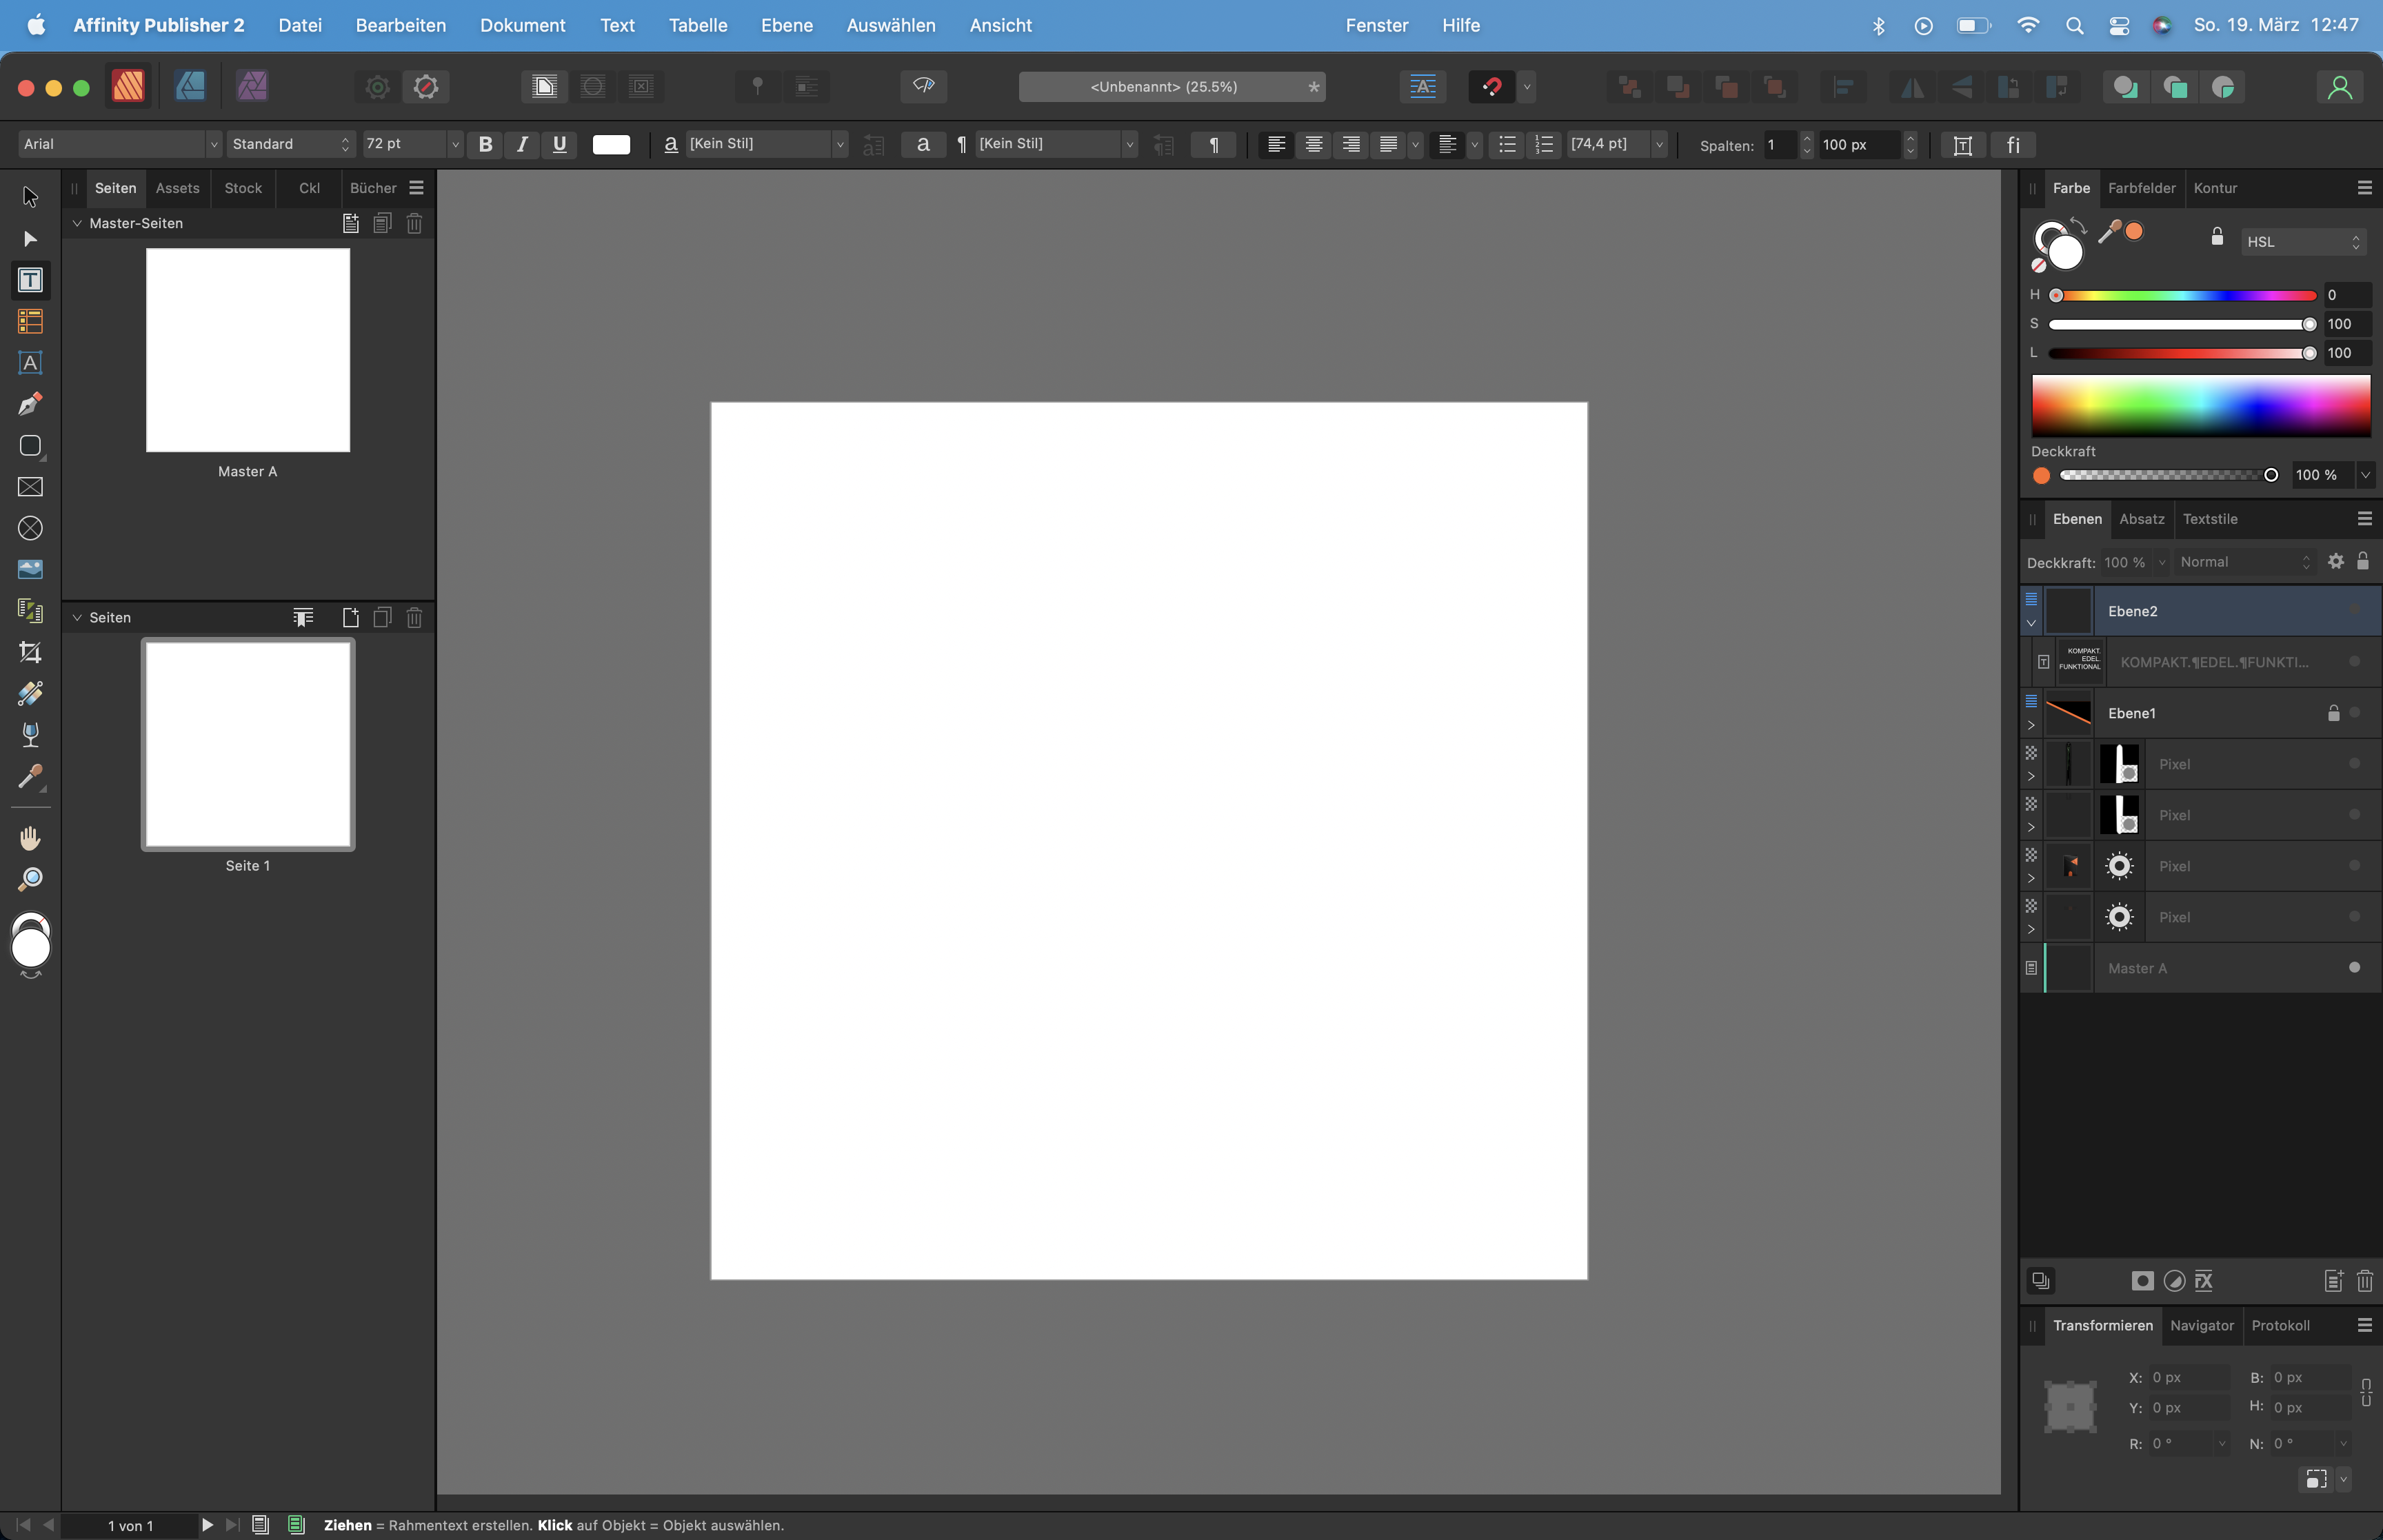Expand the Ebene1 layer group
Image resolution: width=2383 pixels, height=1540 pixels.
pyautogui.click(x=2031, y=725)
